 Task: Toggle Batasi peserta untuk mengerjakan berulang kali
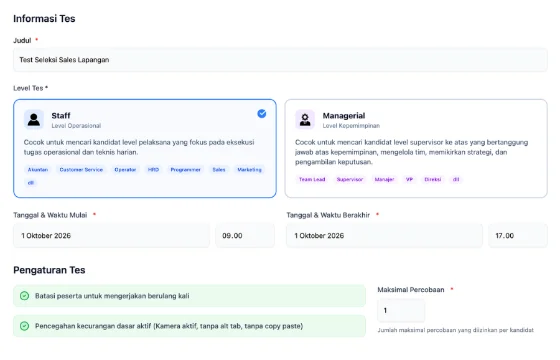pos(189,296)
